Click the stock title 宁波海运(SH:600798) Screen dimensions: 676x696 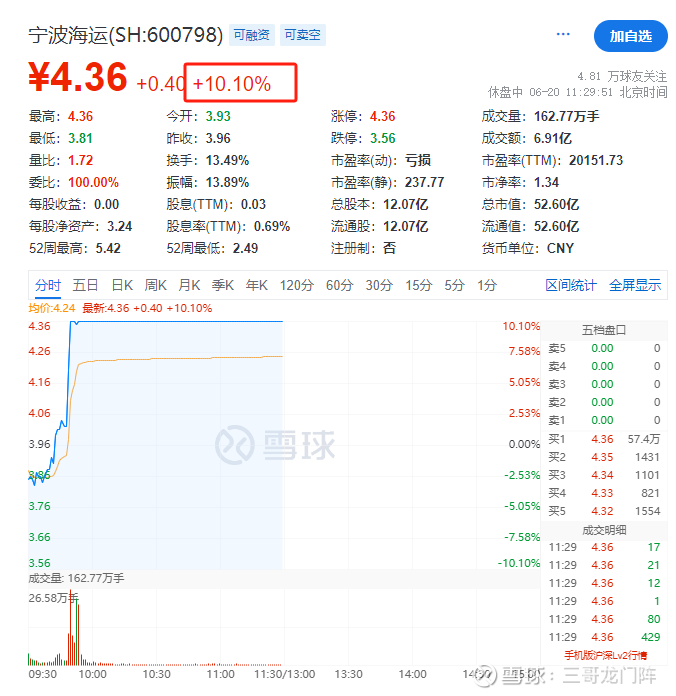tap(126, 35)
